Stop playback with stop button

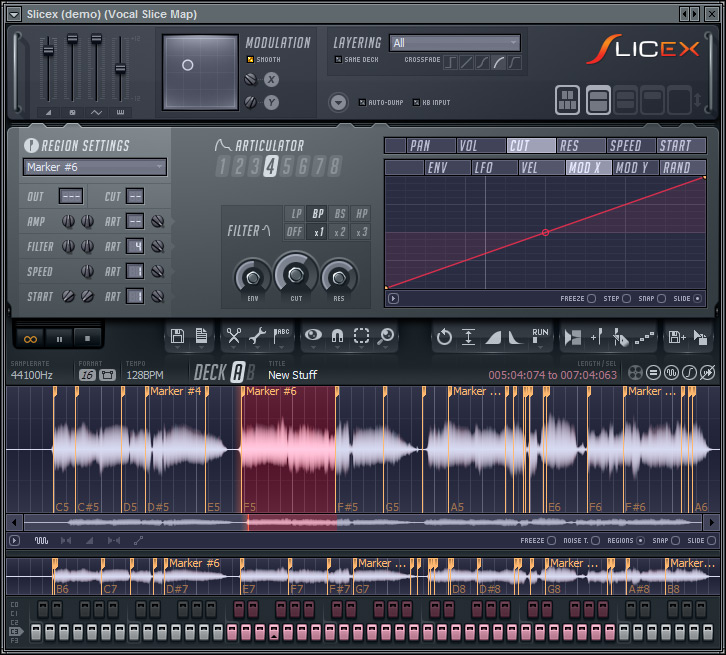pyautogui.click(x=88, y=339)
